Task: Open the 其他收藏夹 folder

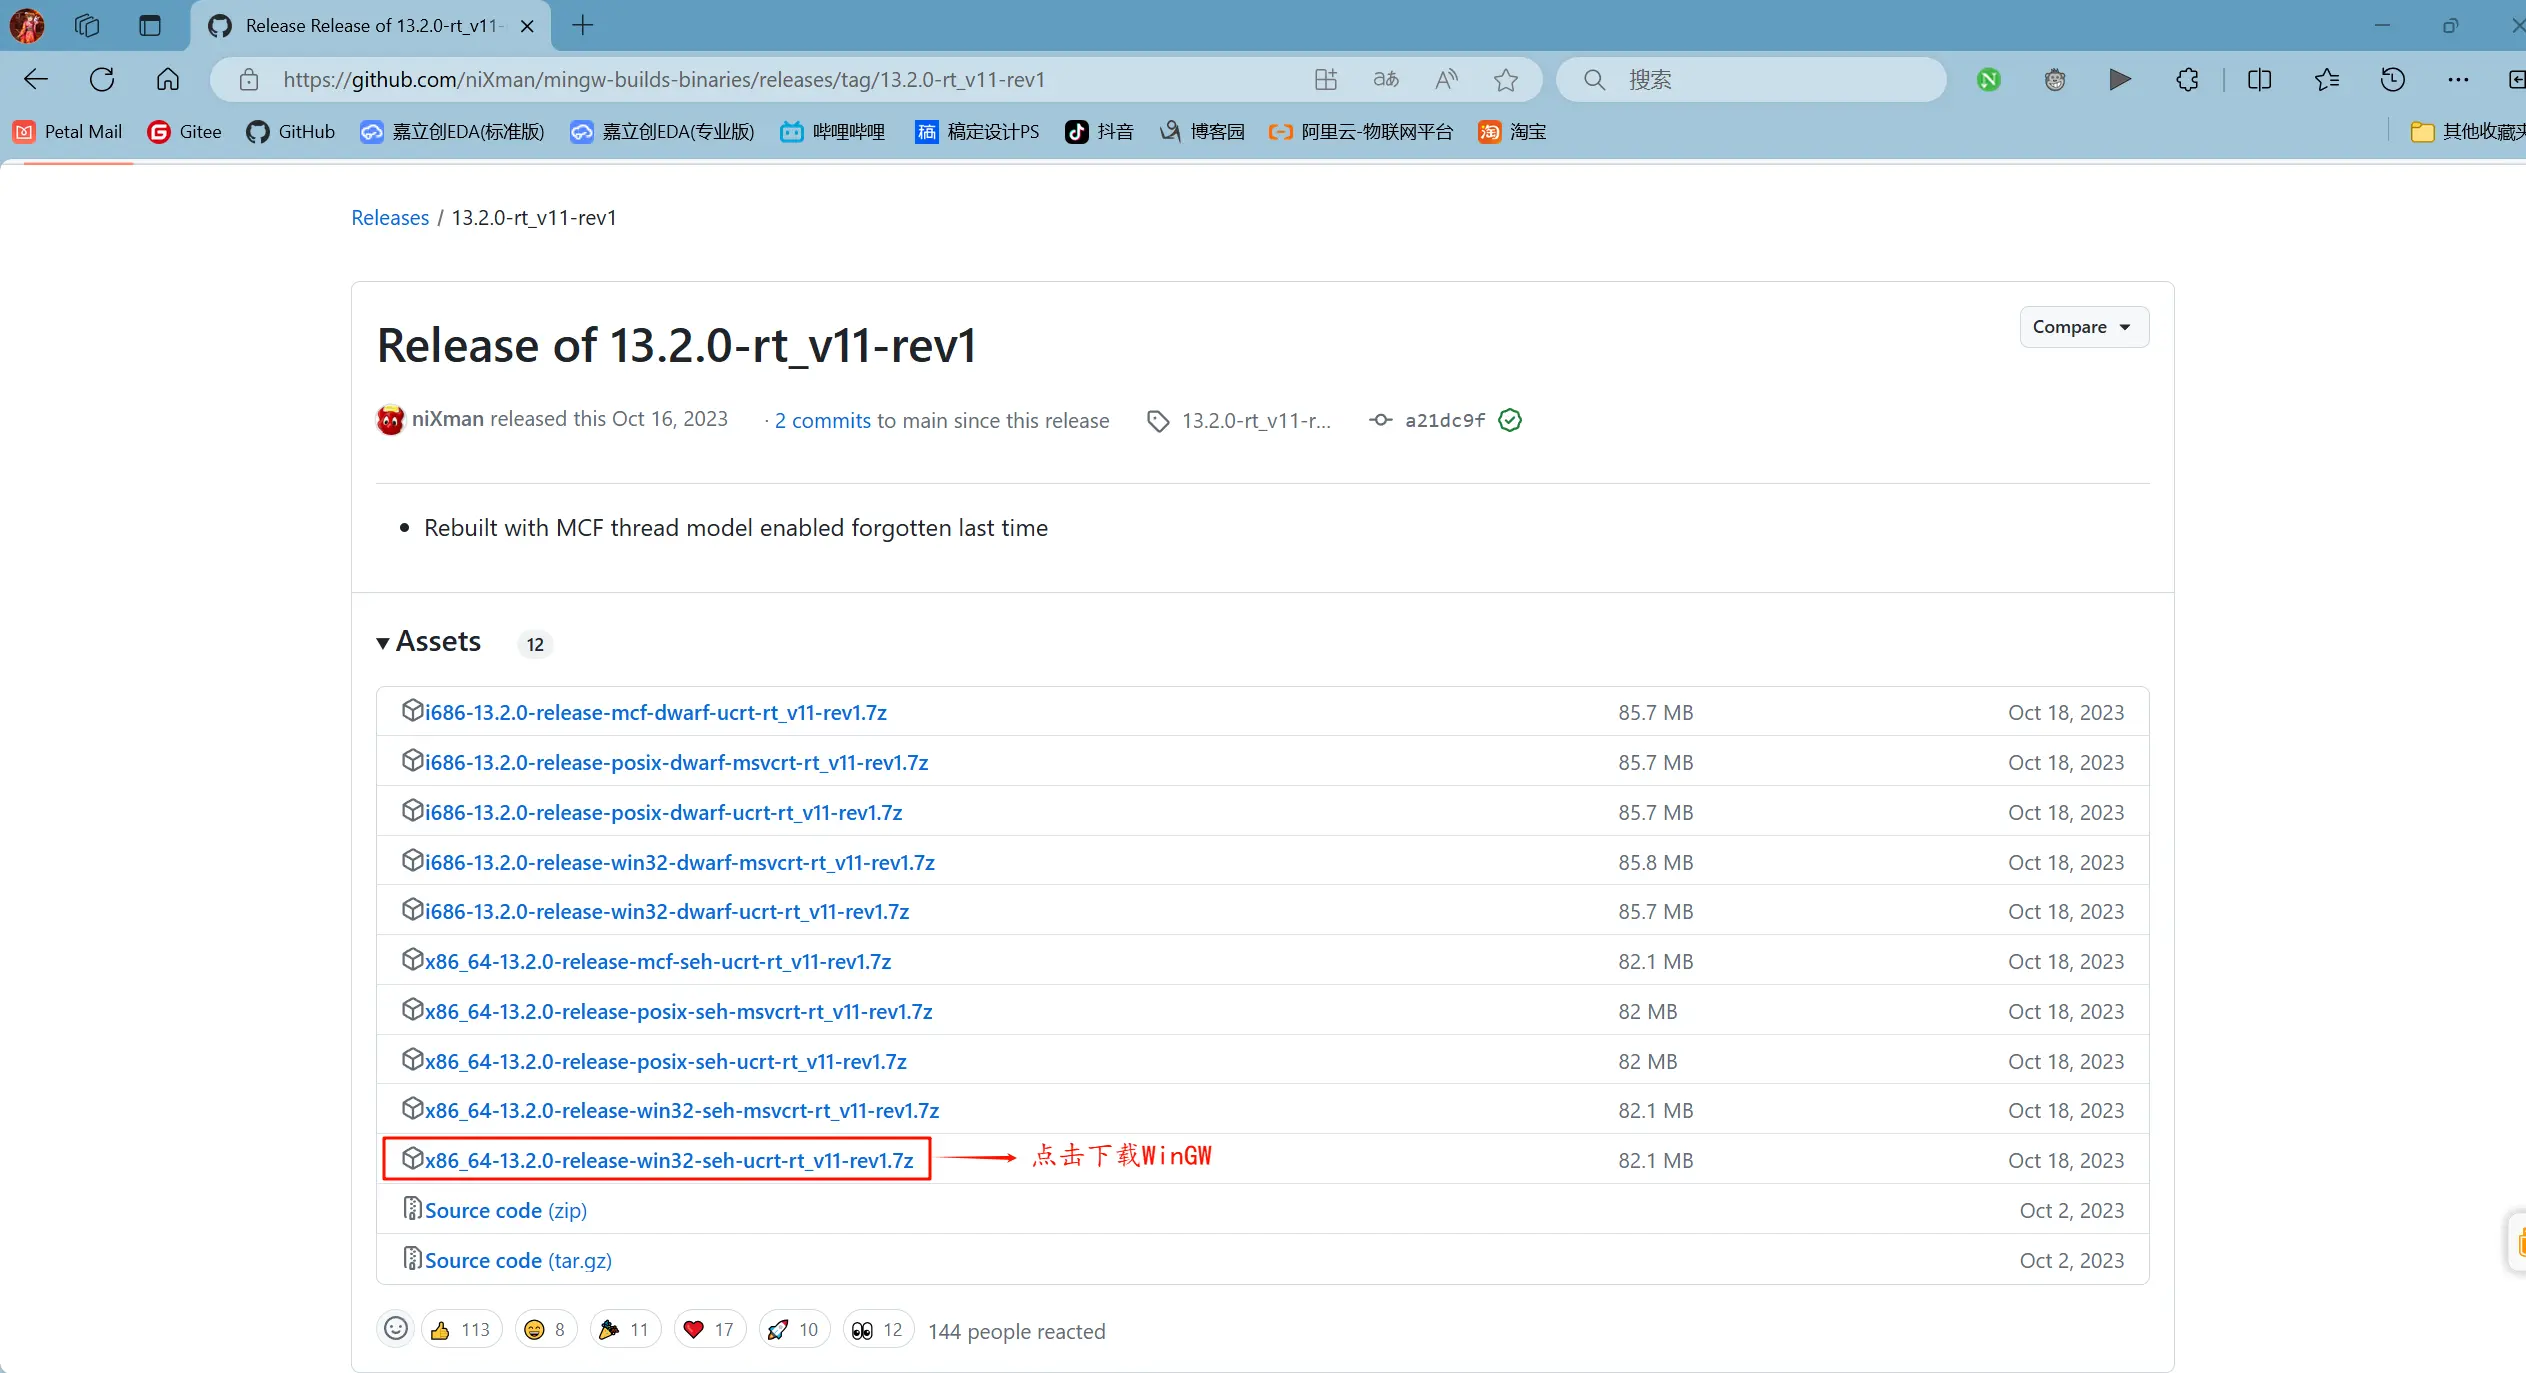Action: pyautogui.click(x=2468, y=131)
